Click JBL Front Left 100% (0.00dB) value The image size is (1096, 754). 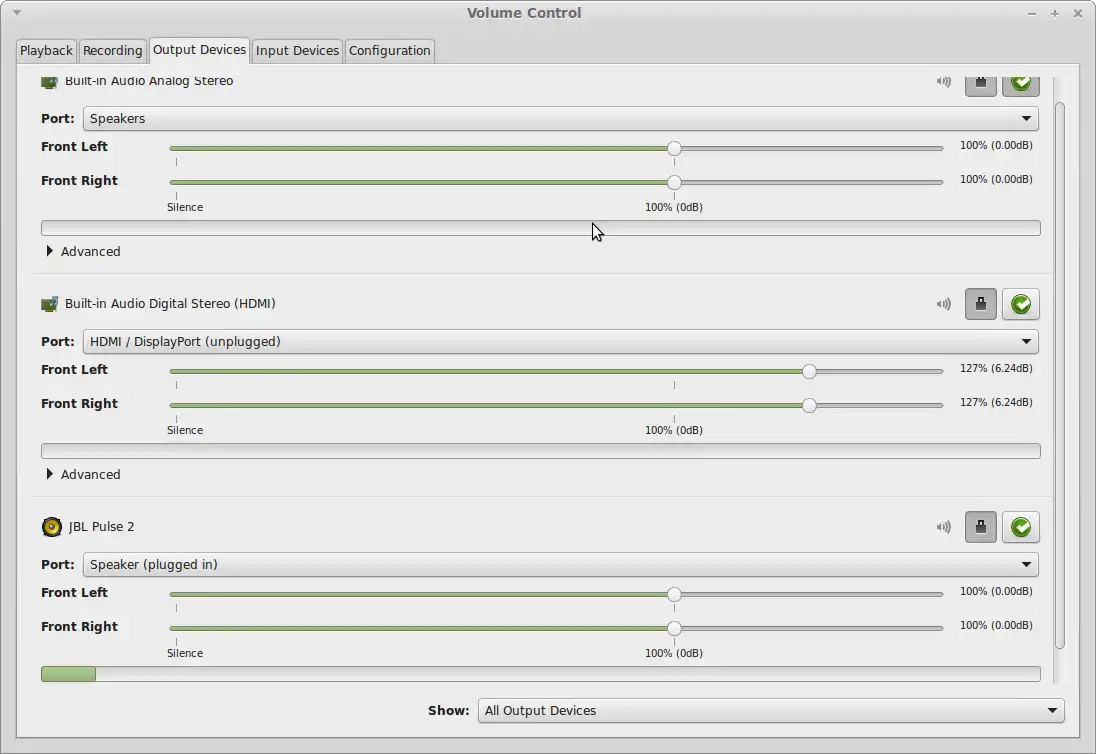pyautogui.click(x=996, y=591)
